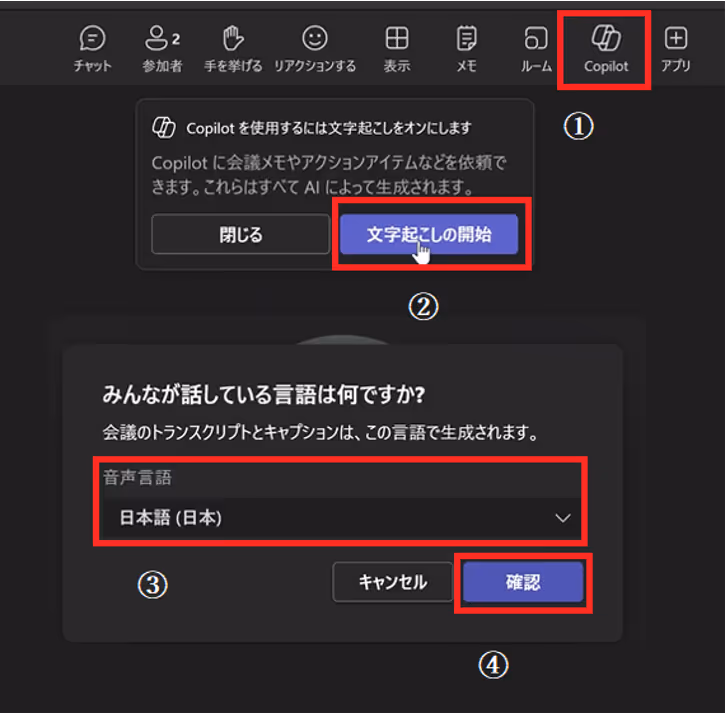This screenshot has height=714, width=726.
Task: Select the チャット label text in toolbar
Action: pos(92,66)
